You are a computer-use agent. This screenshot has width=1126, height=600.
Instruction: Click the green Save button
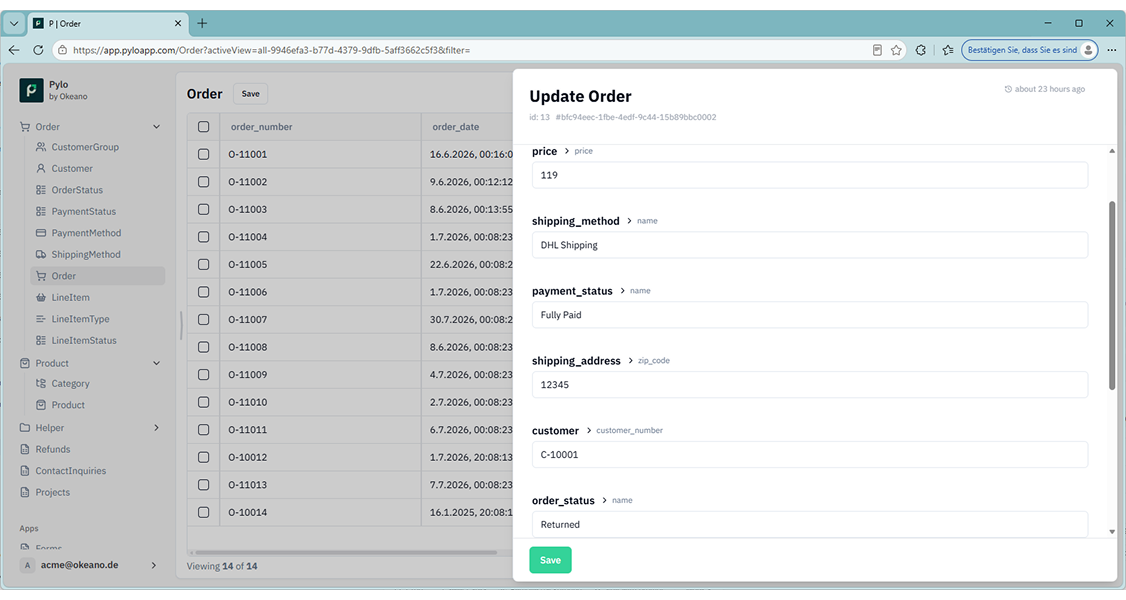550,560
